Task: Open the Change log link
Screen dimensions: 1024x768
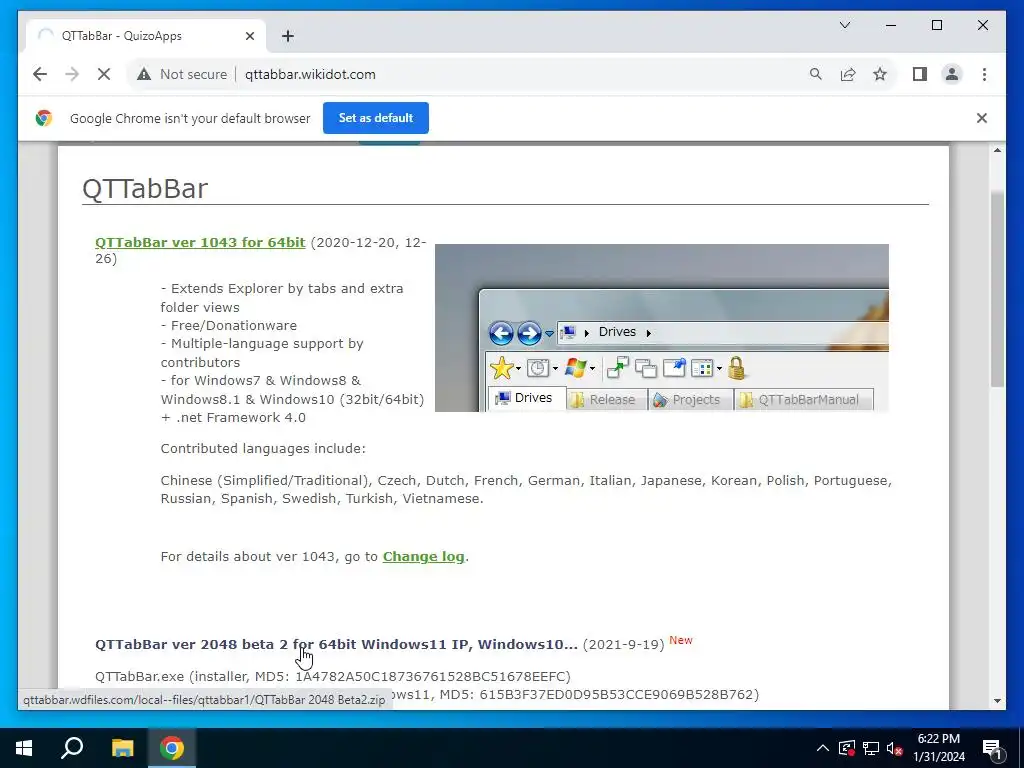Action: click(x=423, y=556)
